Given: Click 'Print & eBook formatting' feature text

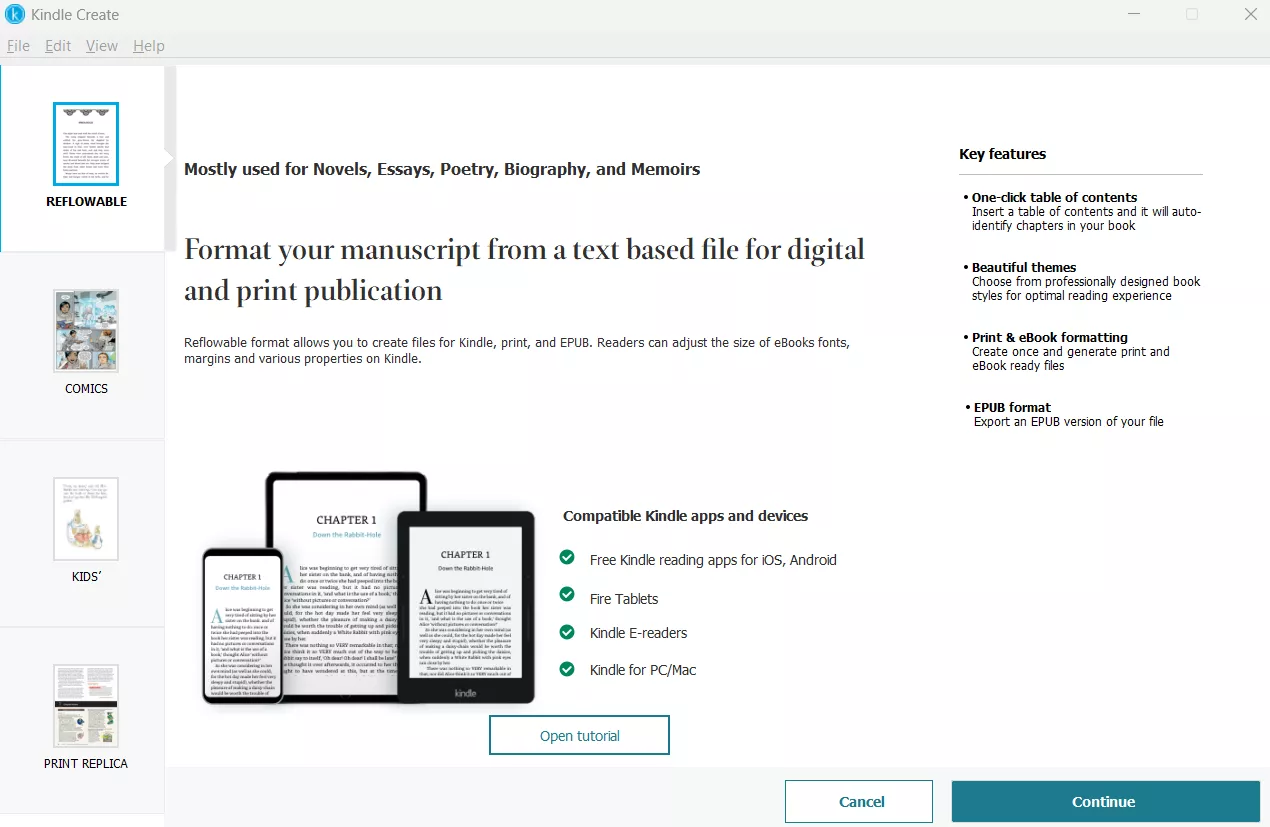Looking at the screenshot, I should tap(1050, 337).
